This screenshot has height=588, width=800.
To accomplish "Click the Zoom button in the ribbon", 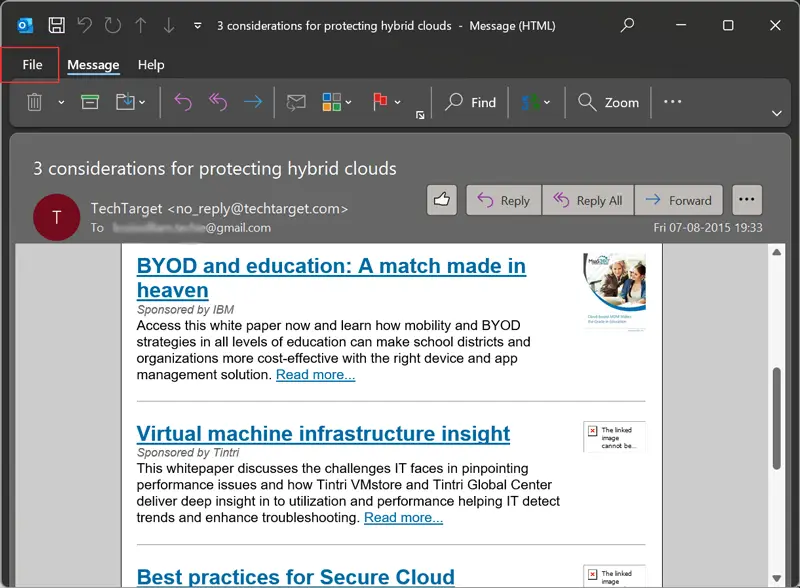I will [x=609, y=102].
